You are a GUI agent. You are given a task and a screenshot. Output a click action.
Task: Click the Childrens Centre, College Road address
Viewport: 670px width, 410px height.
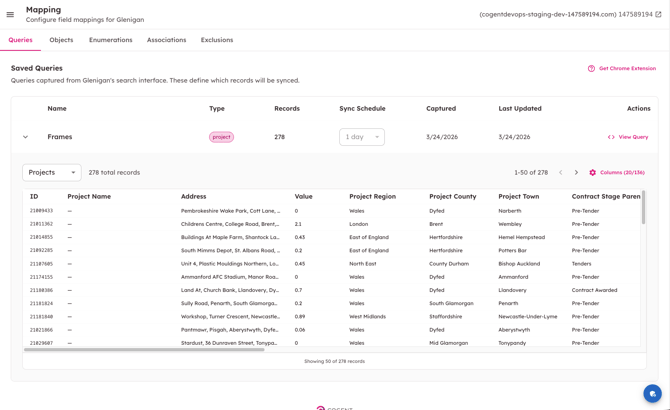pyautogui.click(x=230, y=224)
